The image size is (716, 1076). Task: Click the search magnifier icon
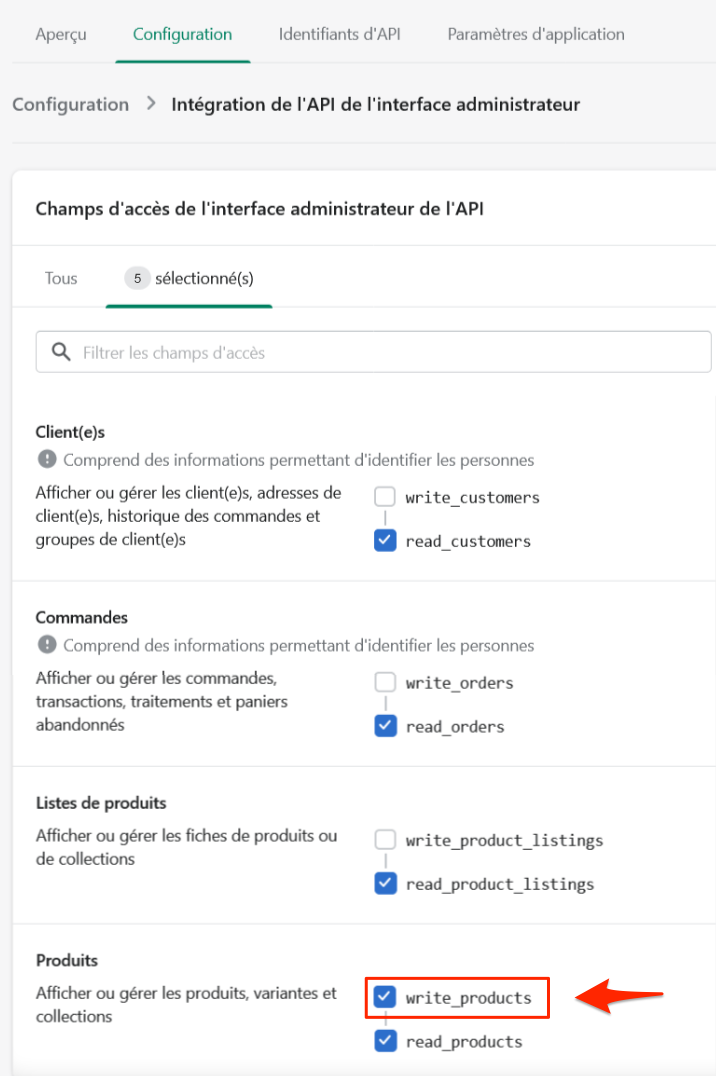[61, 352]
